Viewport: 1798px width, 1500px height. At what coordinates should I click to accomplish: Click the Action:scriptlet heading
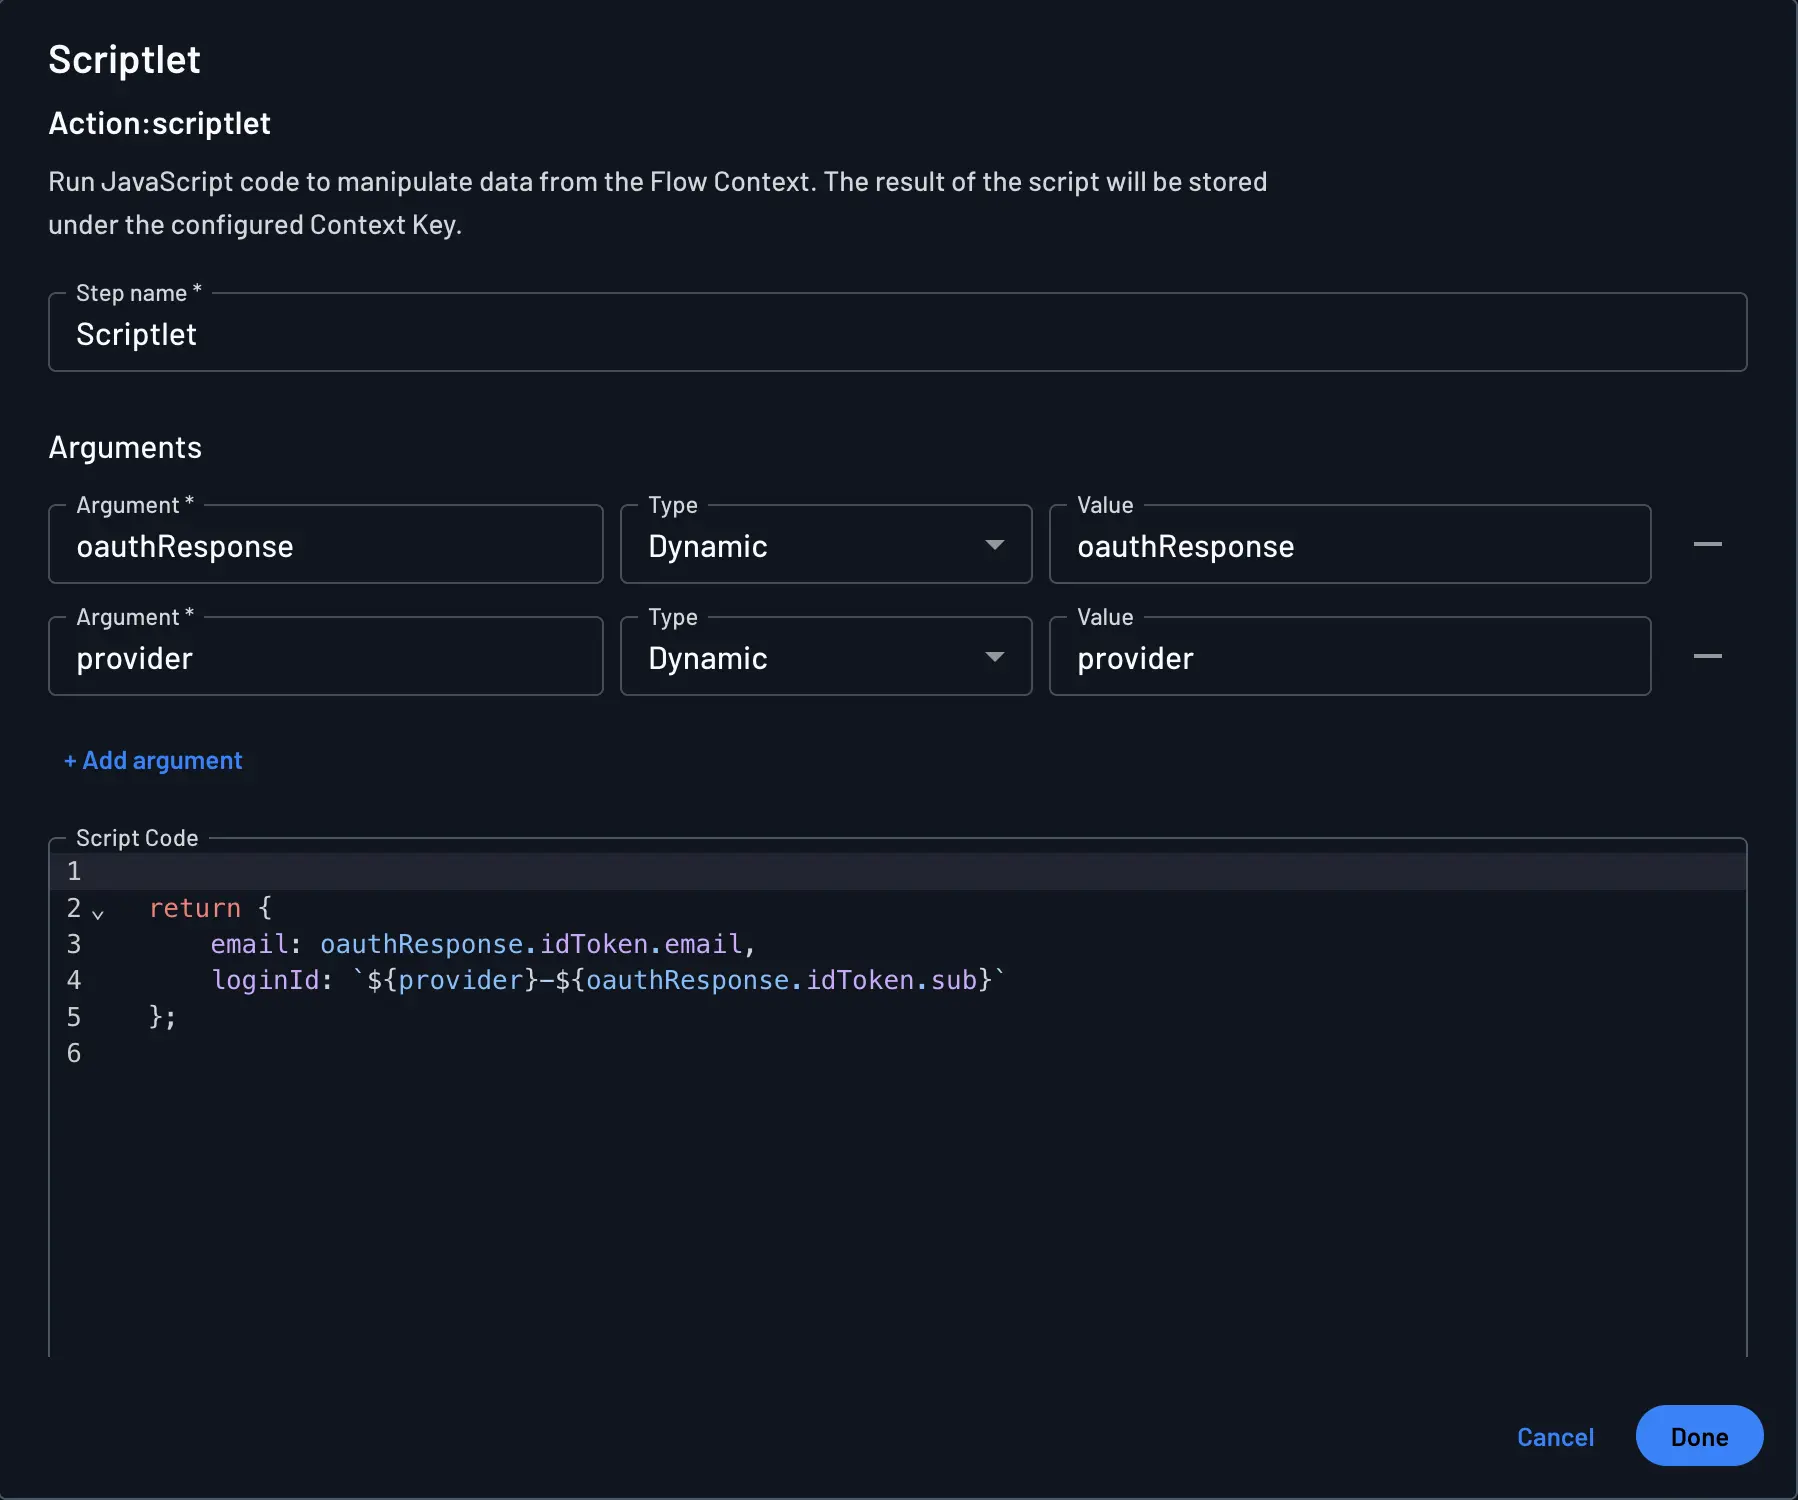160,123
